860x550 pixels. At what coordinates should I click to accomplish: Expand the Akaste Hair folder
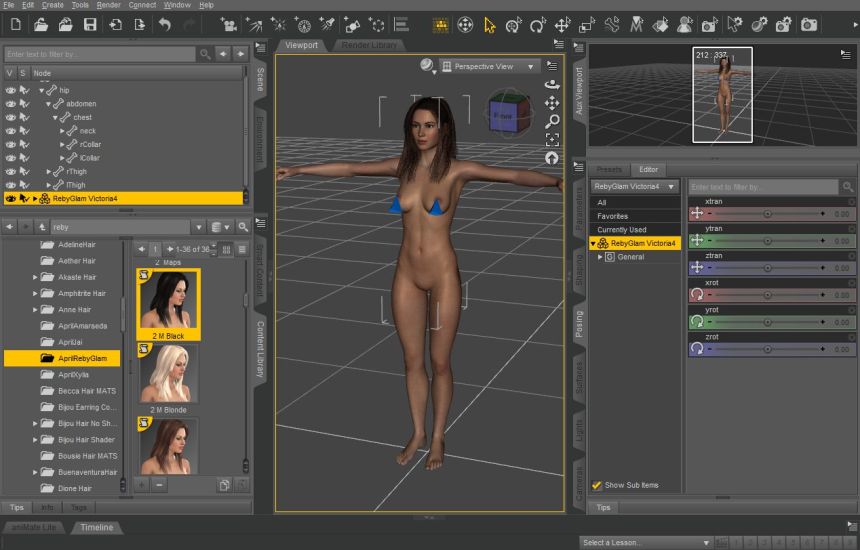point(35,277)
